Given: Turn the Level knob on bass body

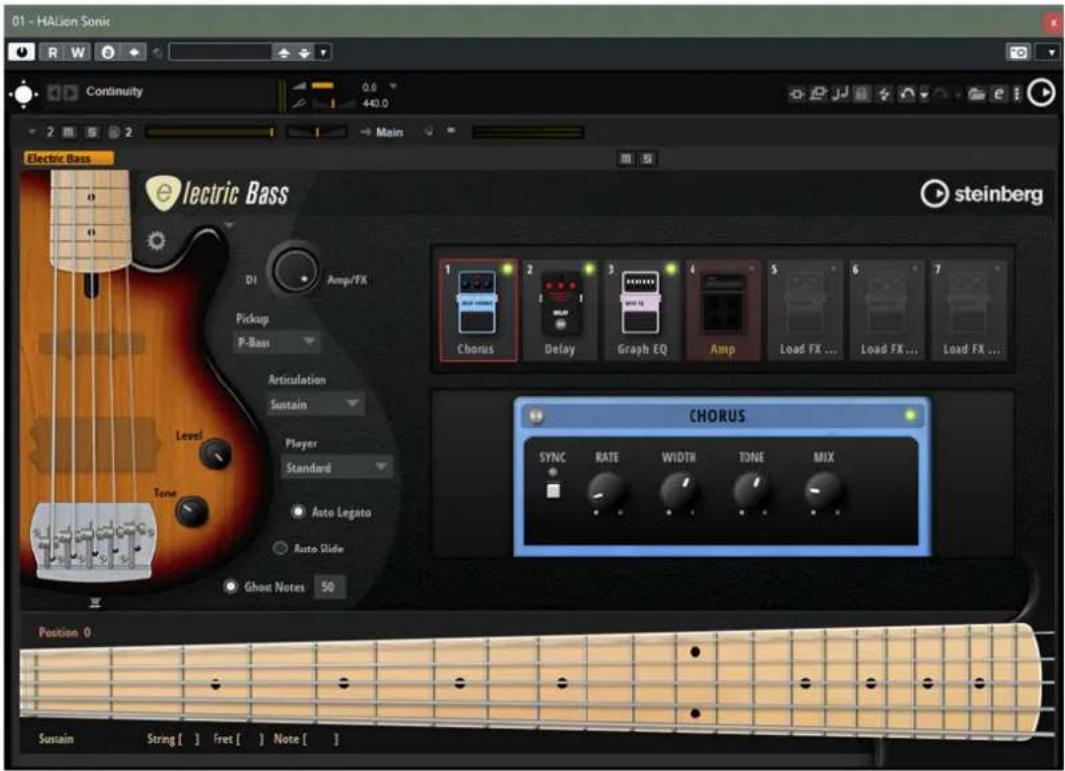Looking at the screenshot, I should (x=215, y=454).
